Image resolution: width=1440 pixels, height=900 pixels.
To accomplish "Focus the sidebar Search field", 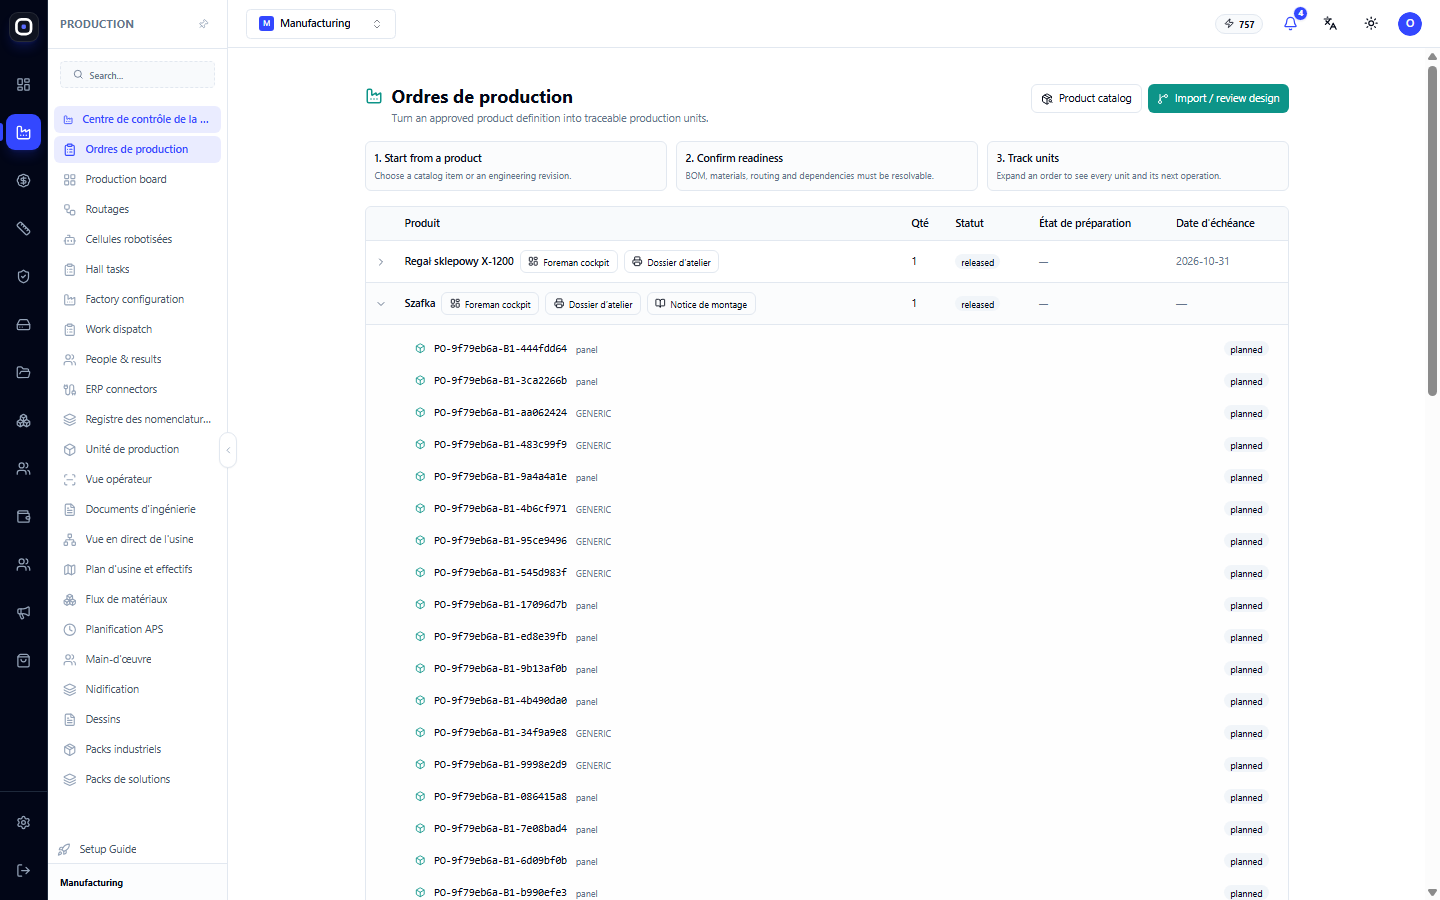I will pyautogui.click(x=137, y=75).
